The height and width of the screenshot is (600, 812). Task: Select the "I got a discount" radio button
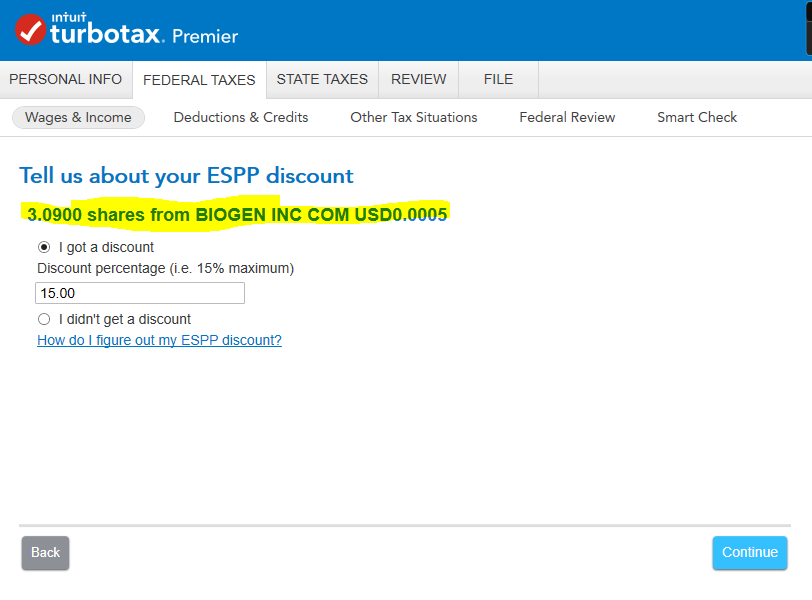[x=44, y=247]
